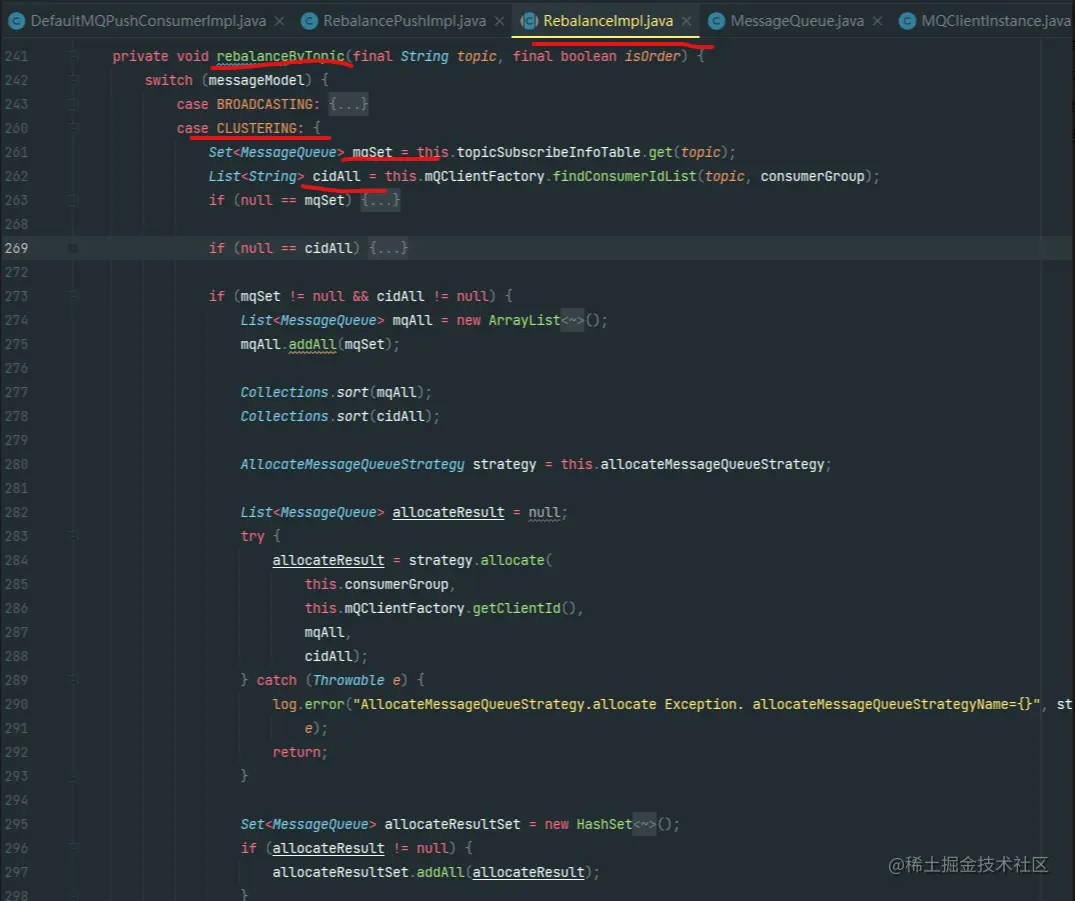Image resolution: width=1075 pixels, height=901 pixels.
Task: Click class icon of MessageQueue.java tab
Action: [716, 21]
